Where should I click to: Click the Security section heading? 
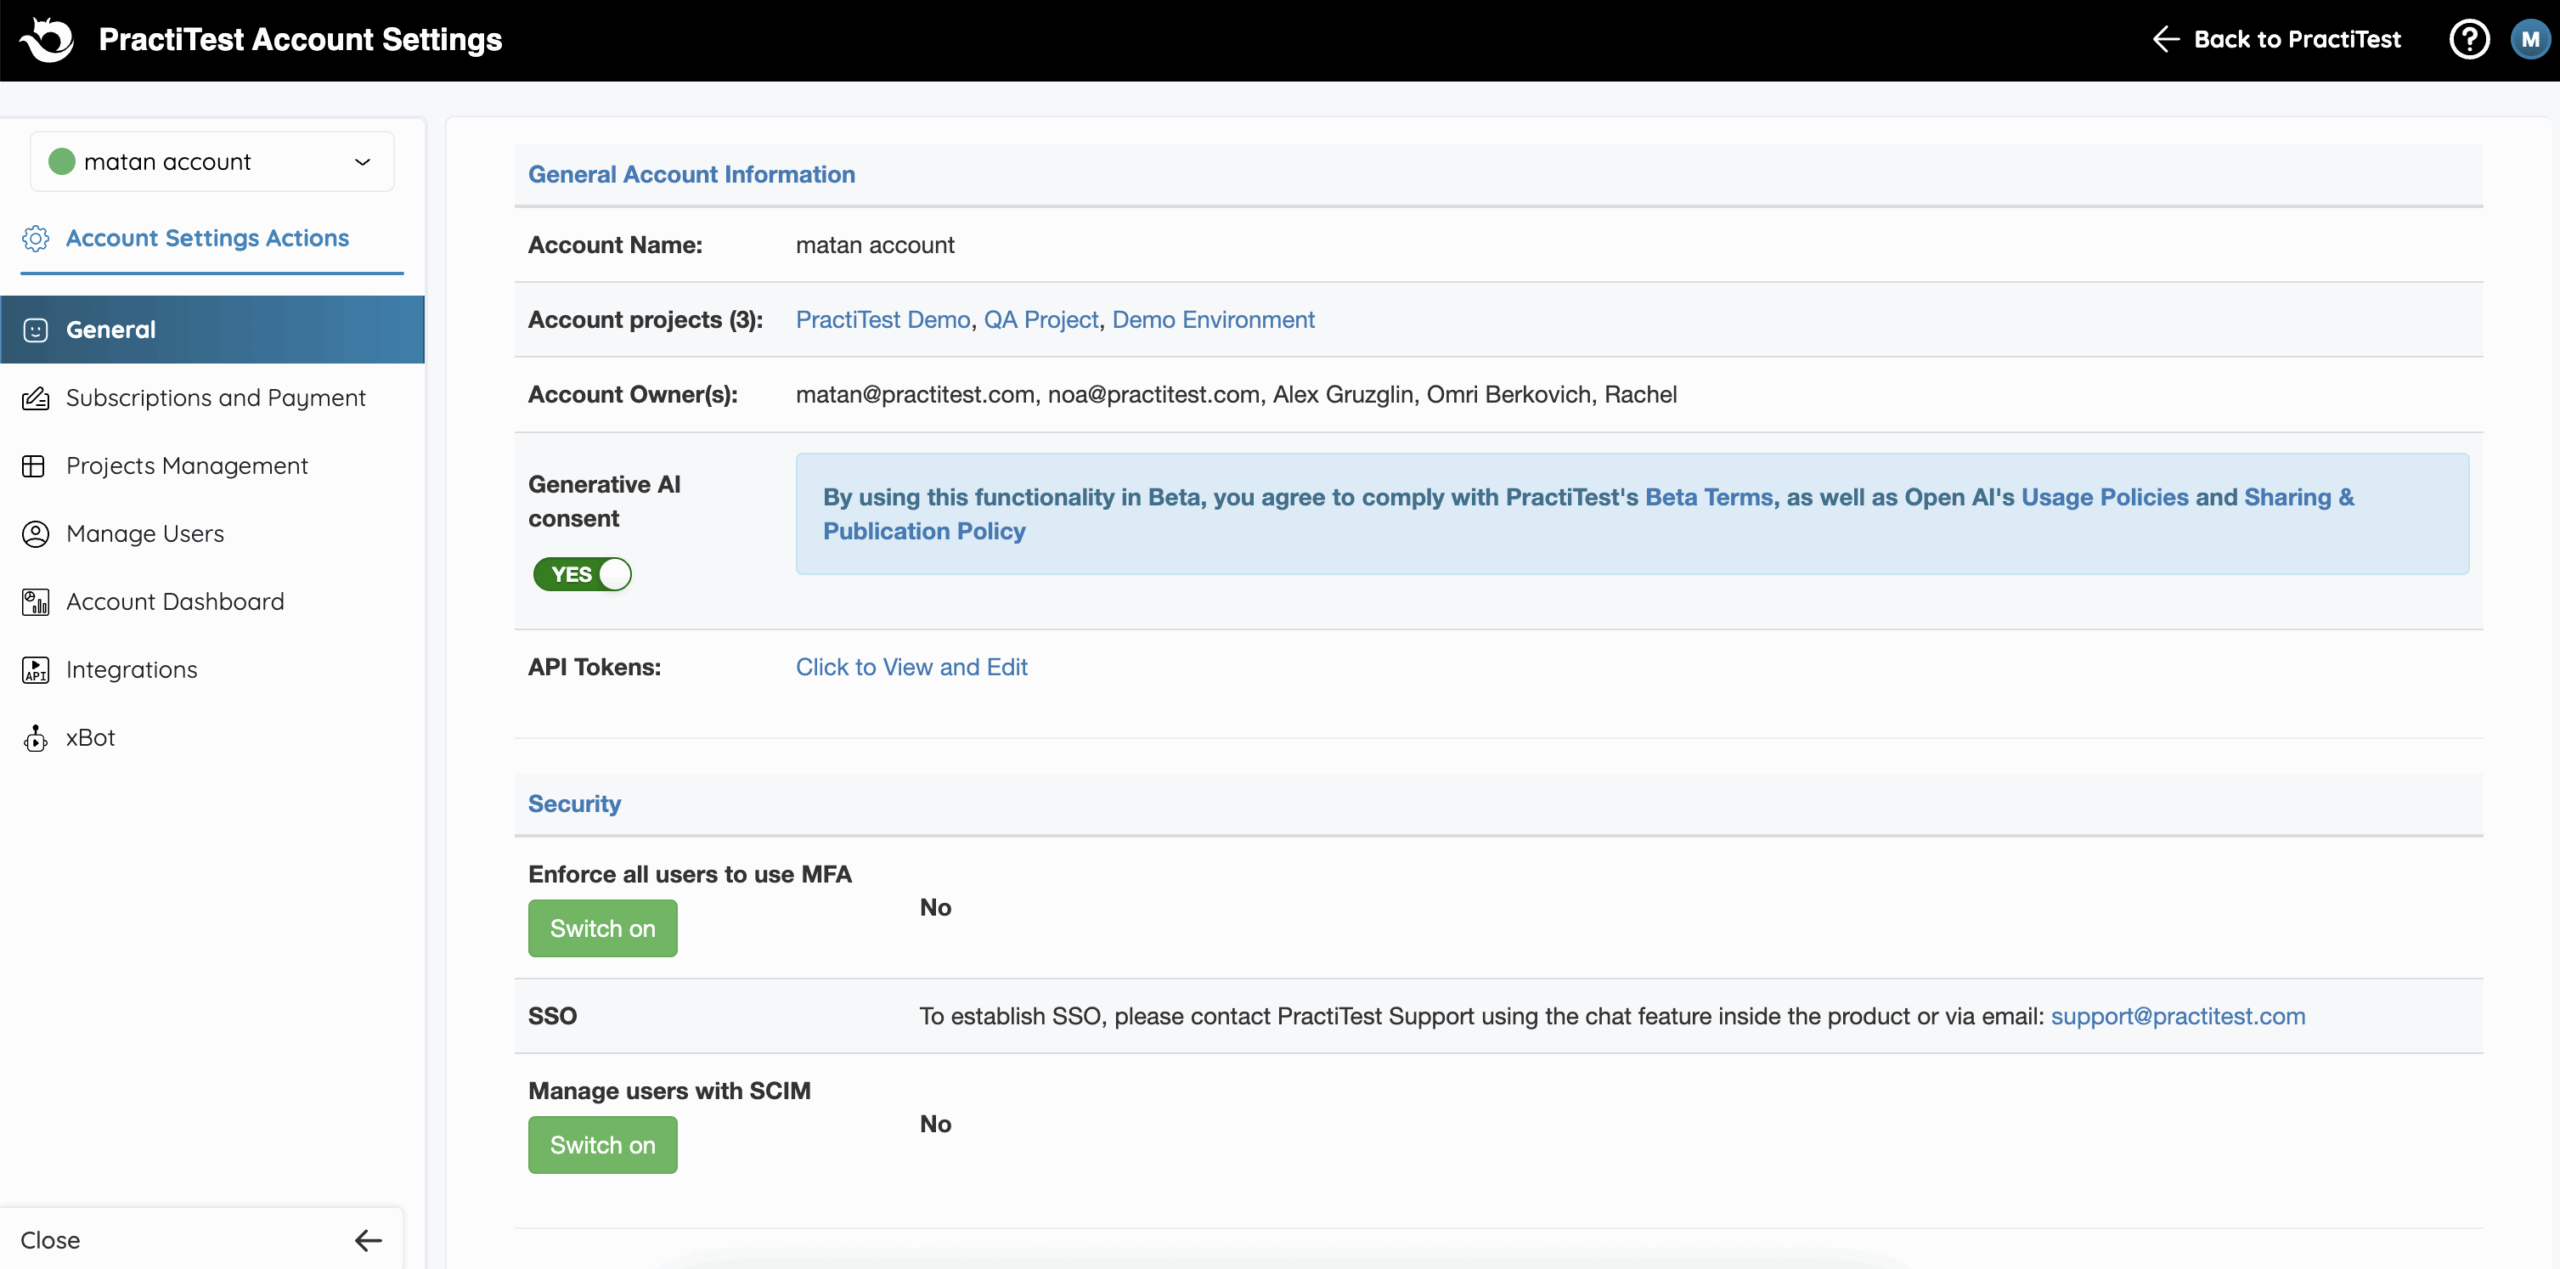574,804
